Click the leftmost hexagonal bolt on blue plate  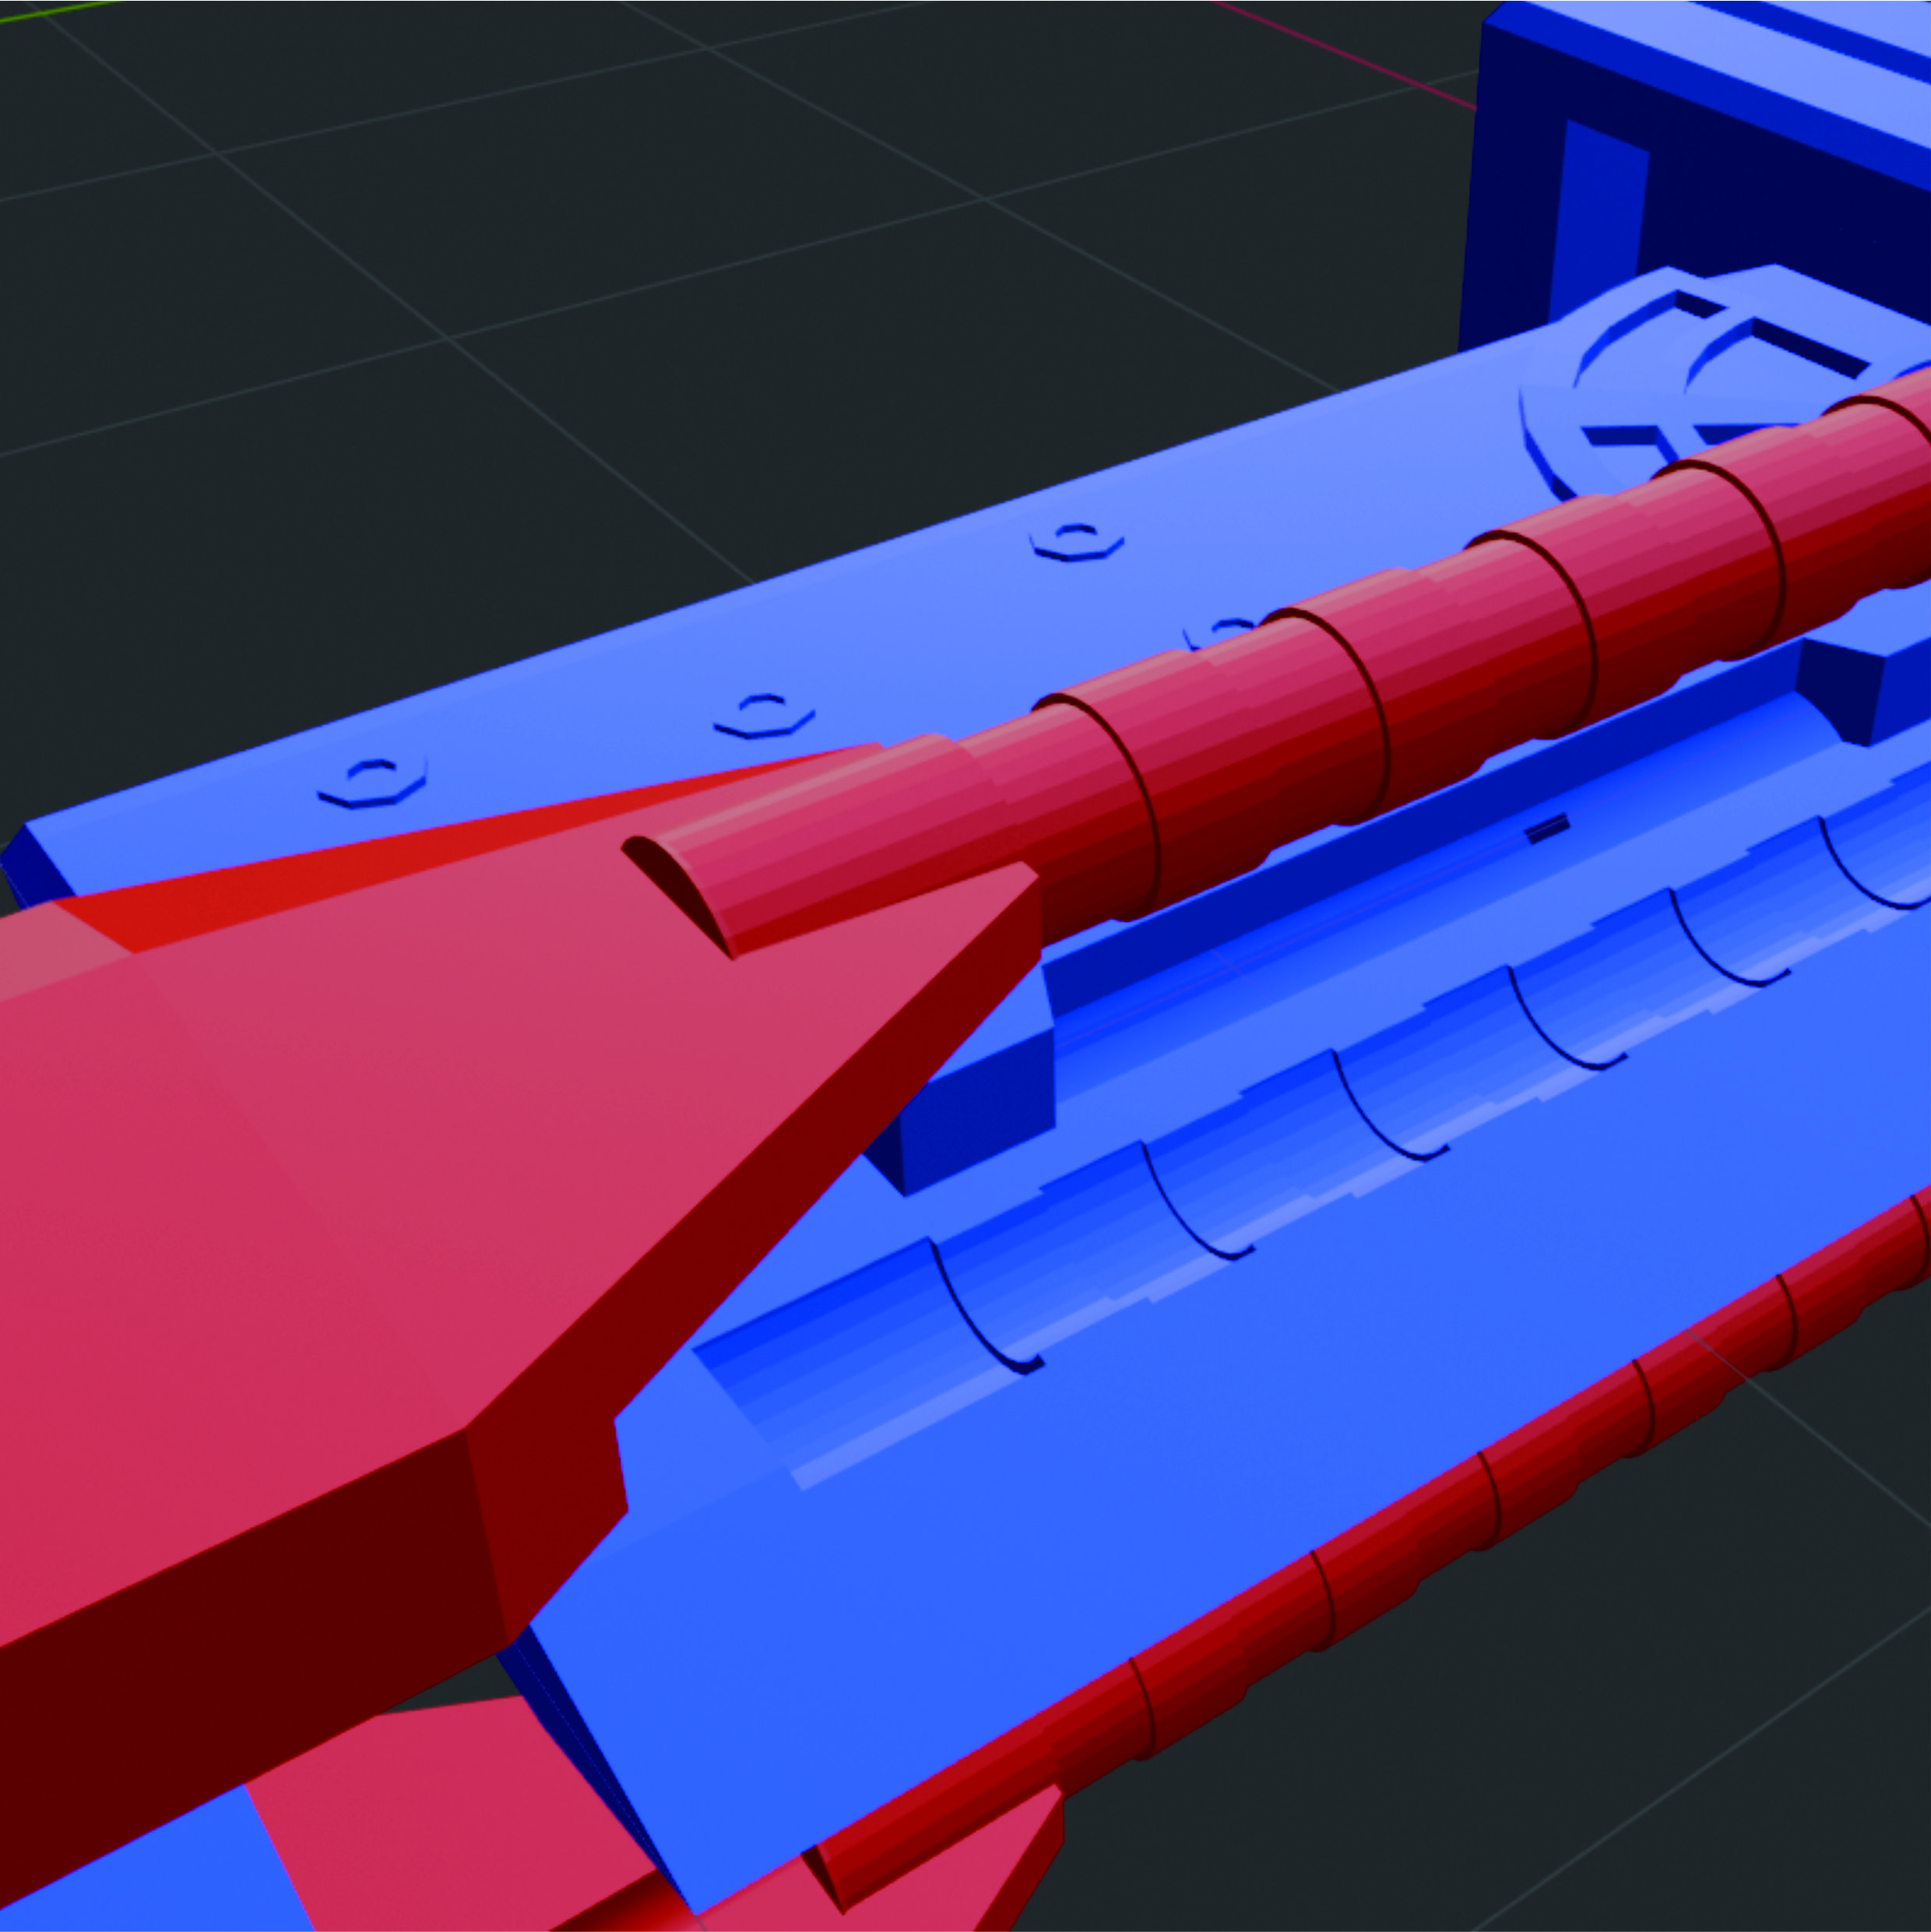click(x=372, y=781)
